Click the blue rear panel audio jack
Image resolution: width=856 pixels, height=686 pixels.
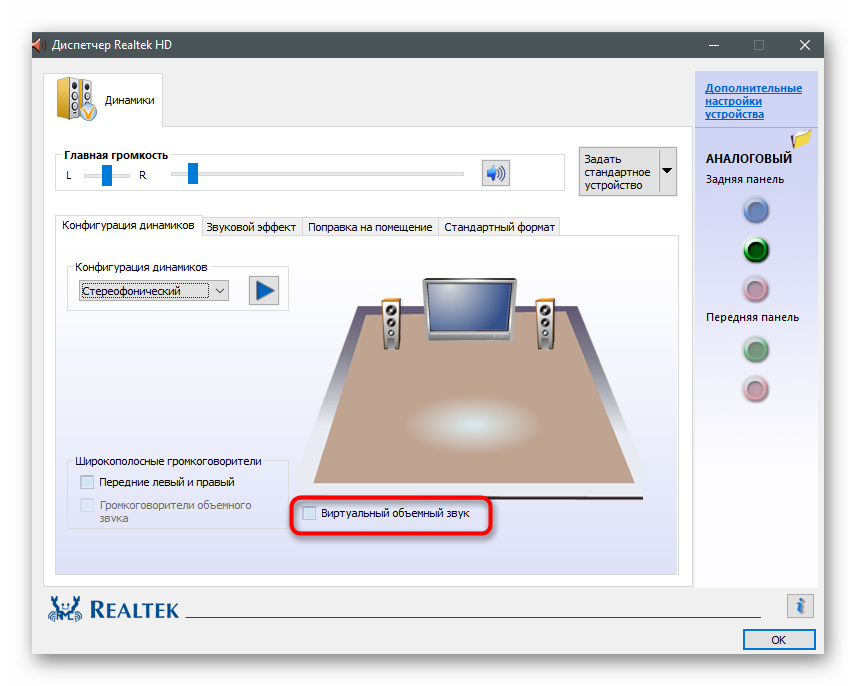click(756, 210)
